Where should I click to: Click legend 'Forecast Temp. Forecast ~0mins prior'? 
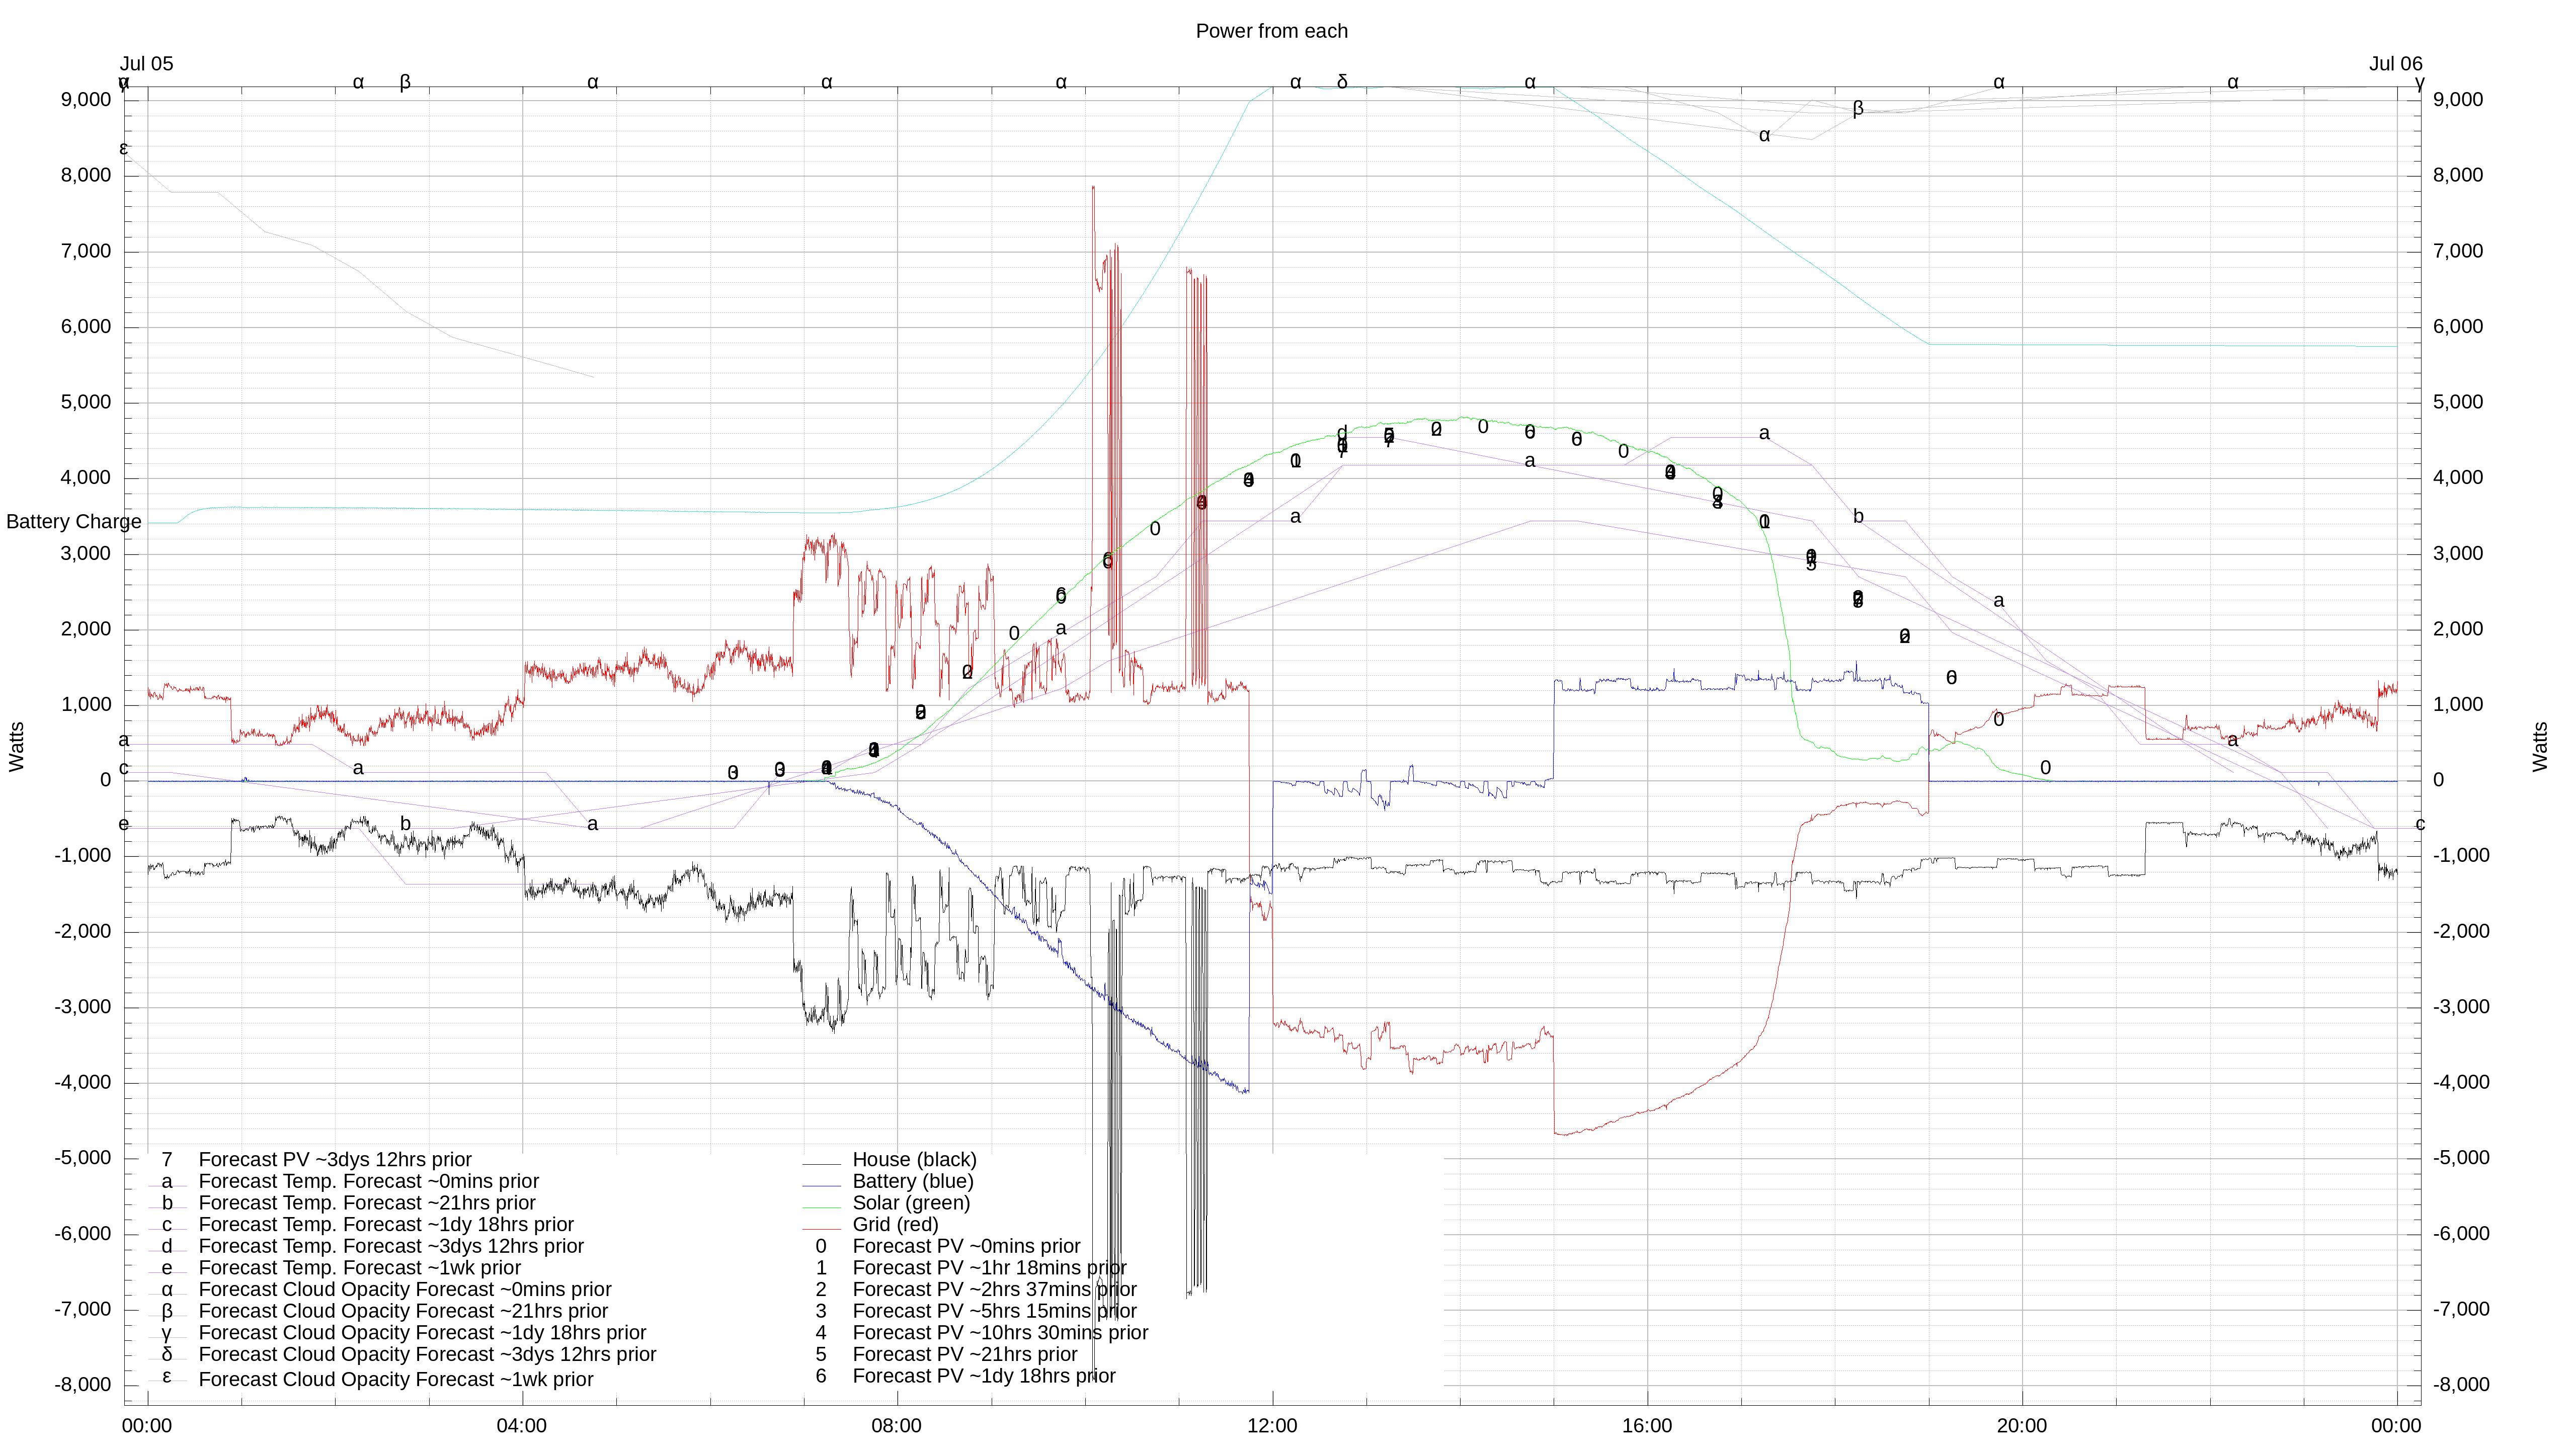(x=368, y=1182)
